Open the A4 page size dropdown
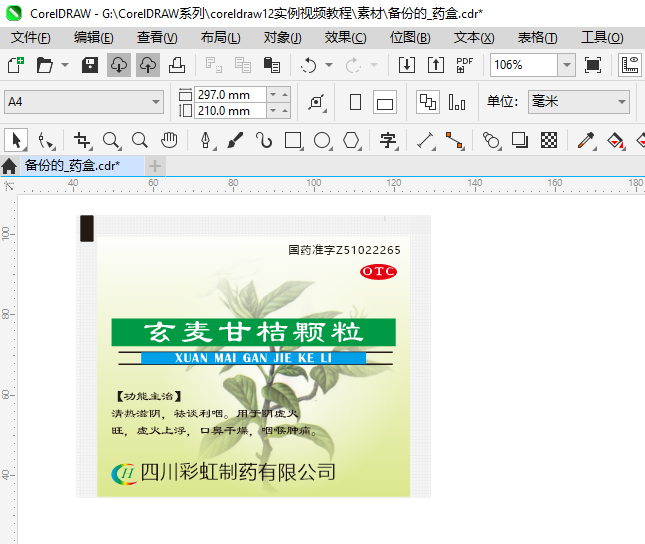This screenshot has width=645, height=544. (84, 102)
